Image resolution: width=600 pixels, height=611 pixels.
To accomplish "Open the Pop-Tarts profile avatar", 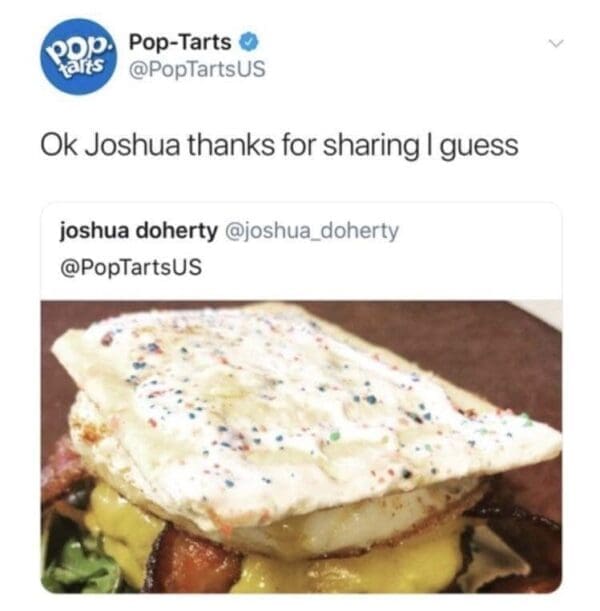I will click(x=78, y=57).
